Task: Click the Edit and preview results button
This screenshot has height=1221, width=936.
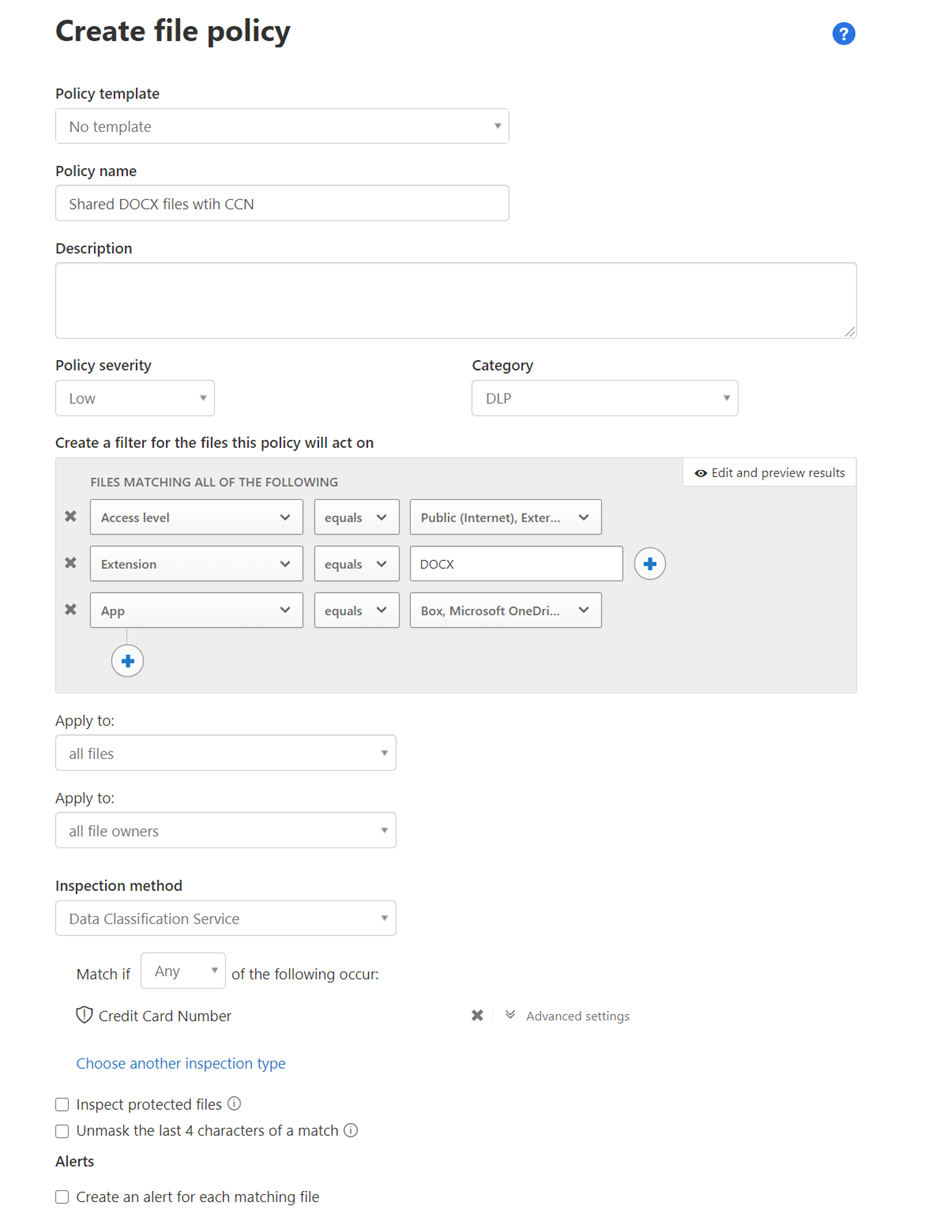Action: click(769, 471)
